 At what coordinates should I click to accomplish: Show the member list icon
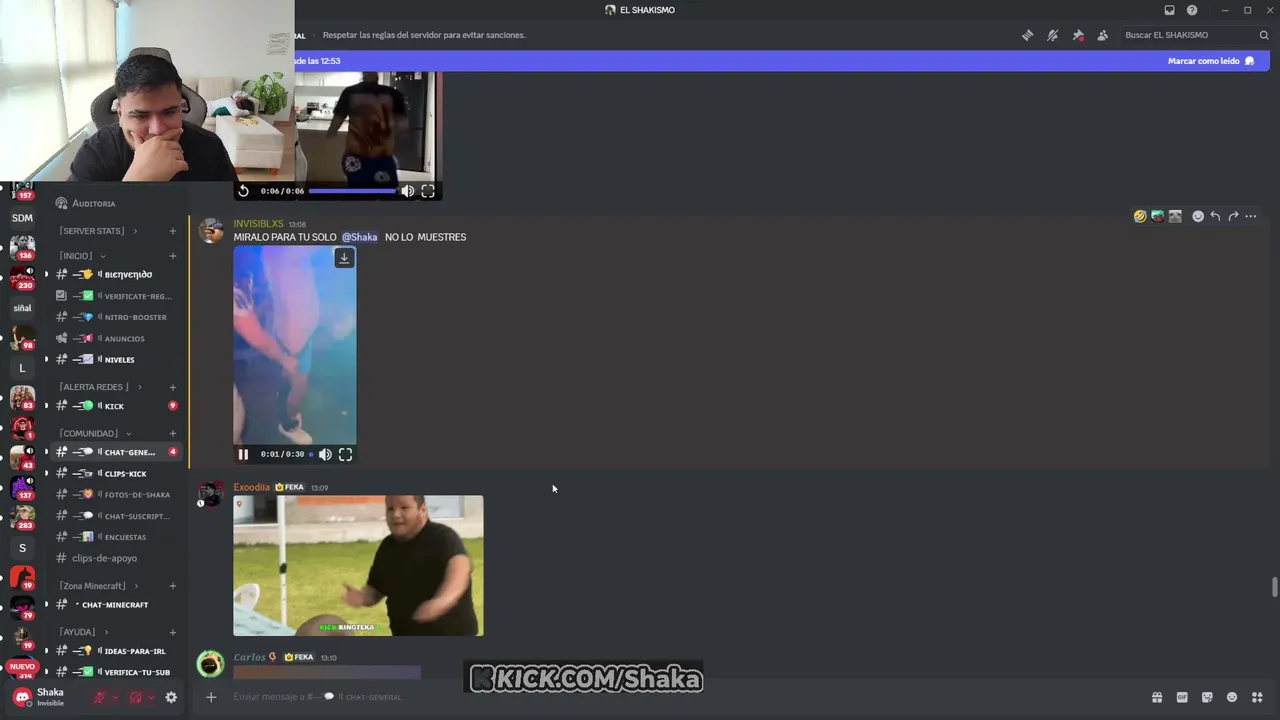coord(1103,35)
